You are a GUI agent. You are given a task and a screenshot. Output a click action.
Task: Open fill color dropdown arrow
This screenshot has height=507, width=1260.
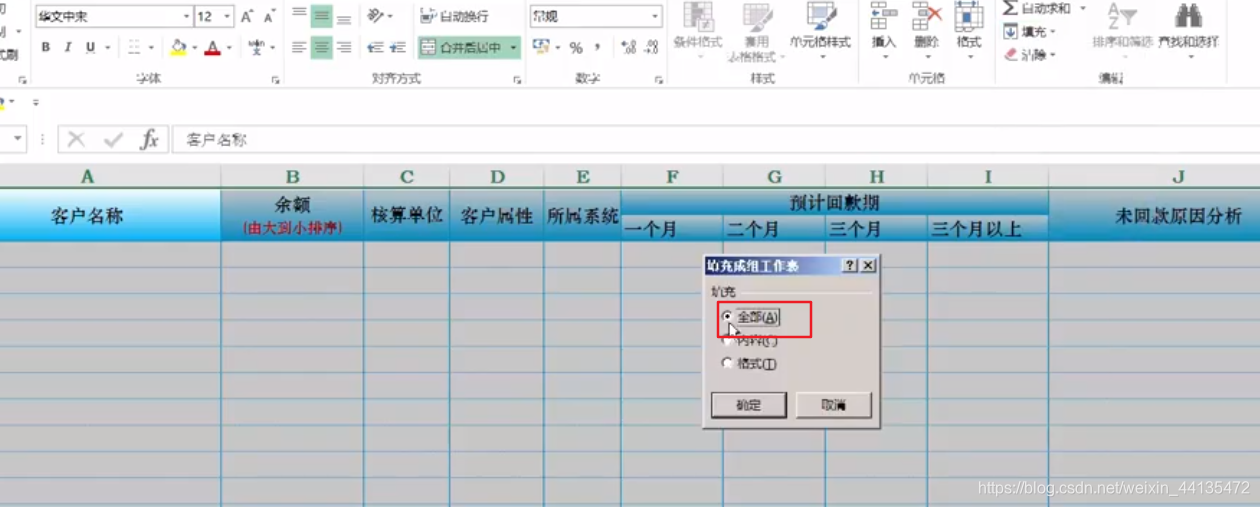click(x=194, y=47)
